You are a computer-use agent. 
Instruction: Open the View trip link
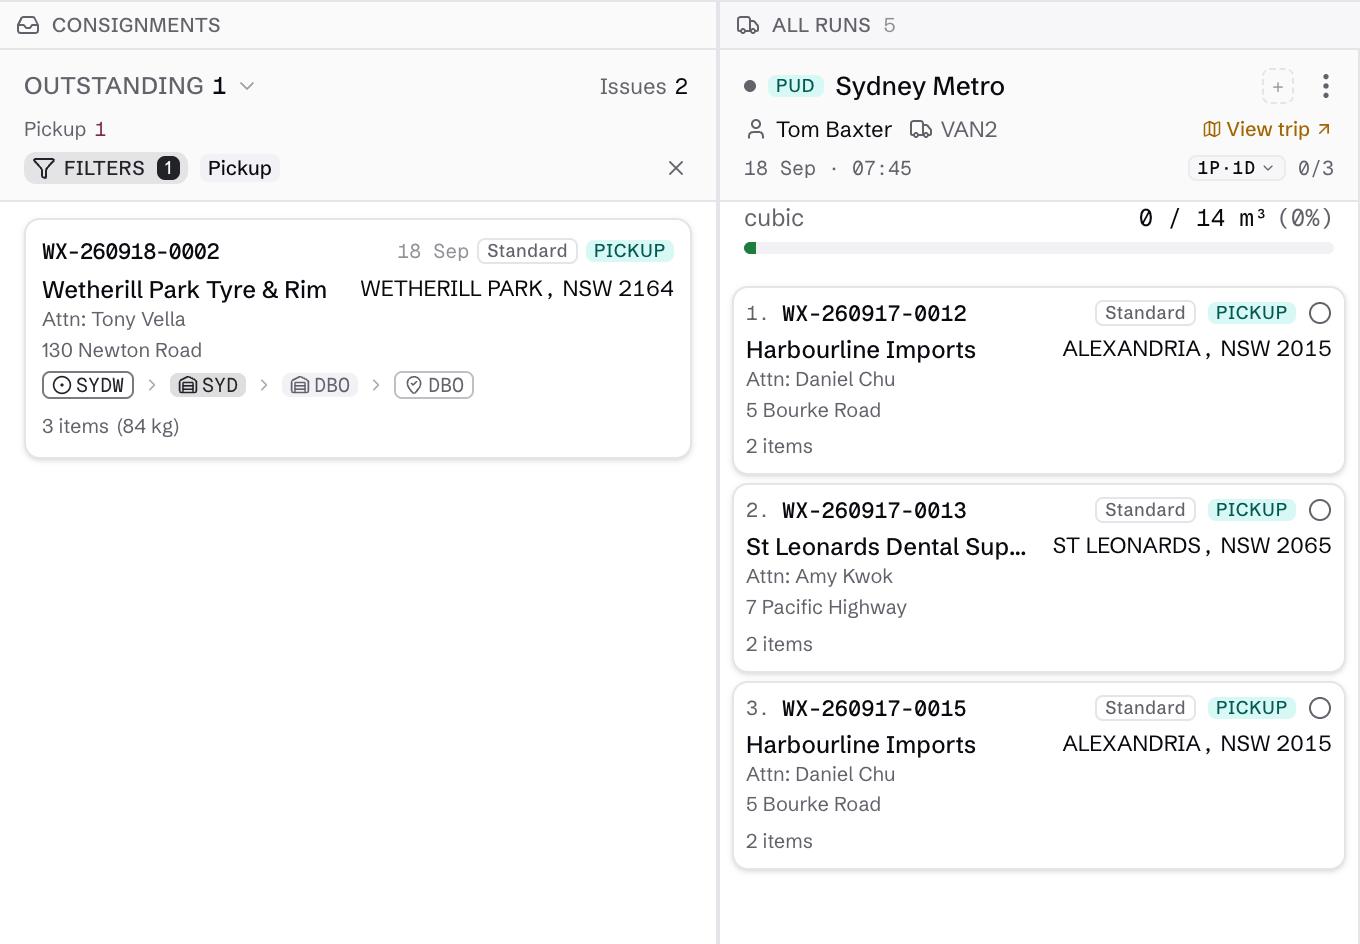[1267, 129]
